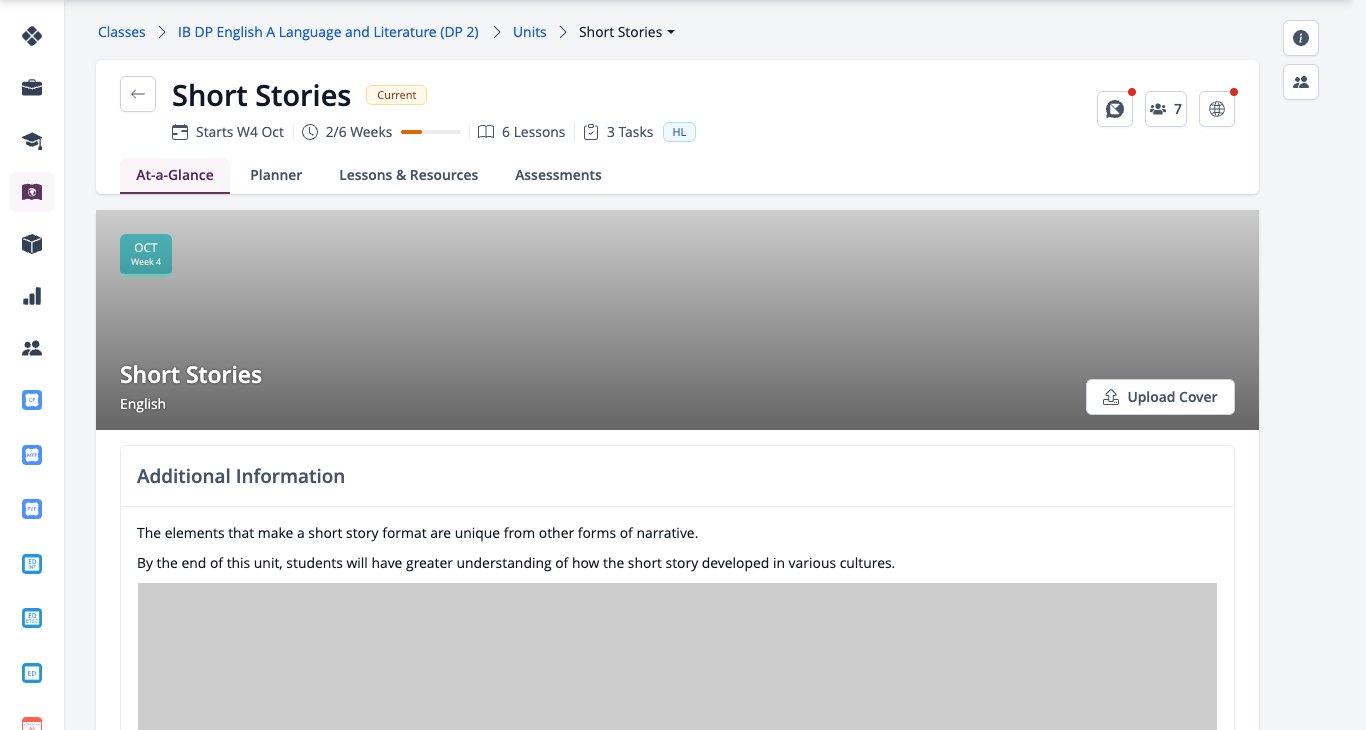
Task: Open the briefcase icon in the sidebar
Action: pyautogui.click(x=32, y=88)
